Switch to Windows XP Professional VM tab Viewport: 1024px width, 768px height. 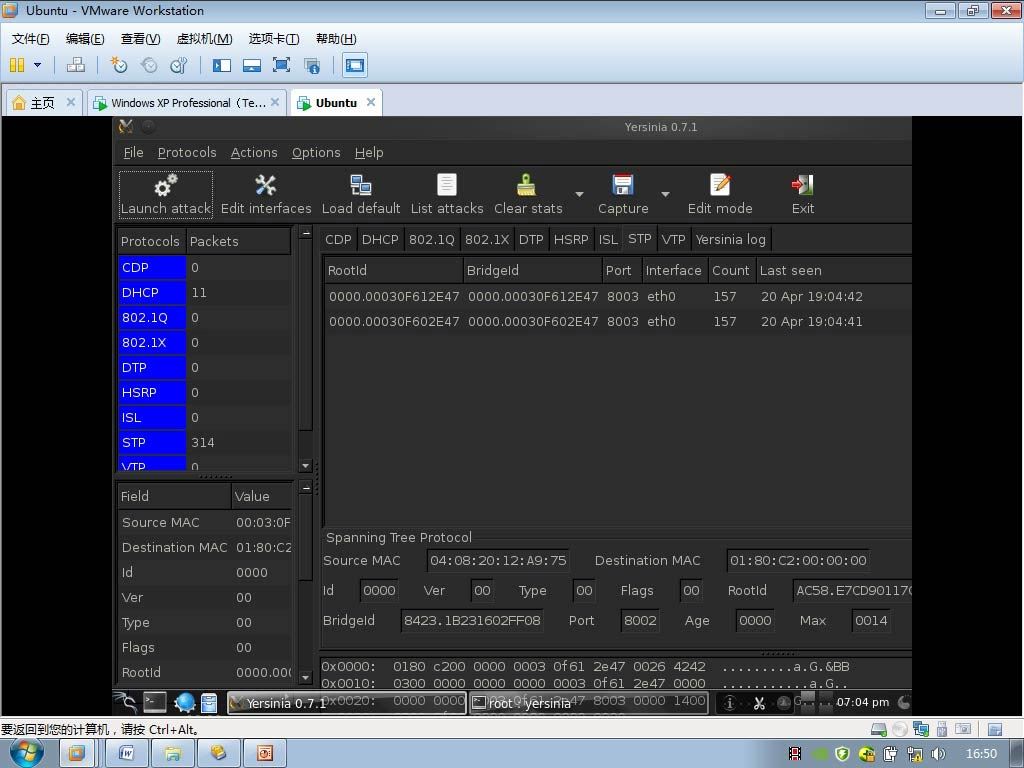[186, 103]
